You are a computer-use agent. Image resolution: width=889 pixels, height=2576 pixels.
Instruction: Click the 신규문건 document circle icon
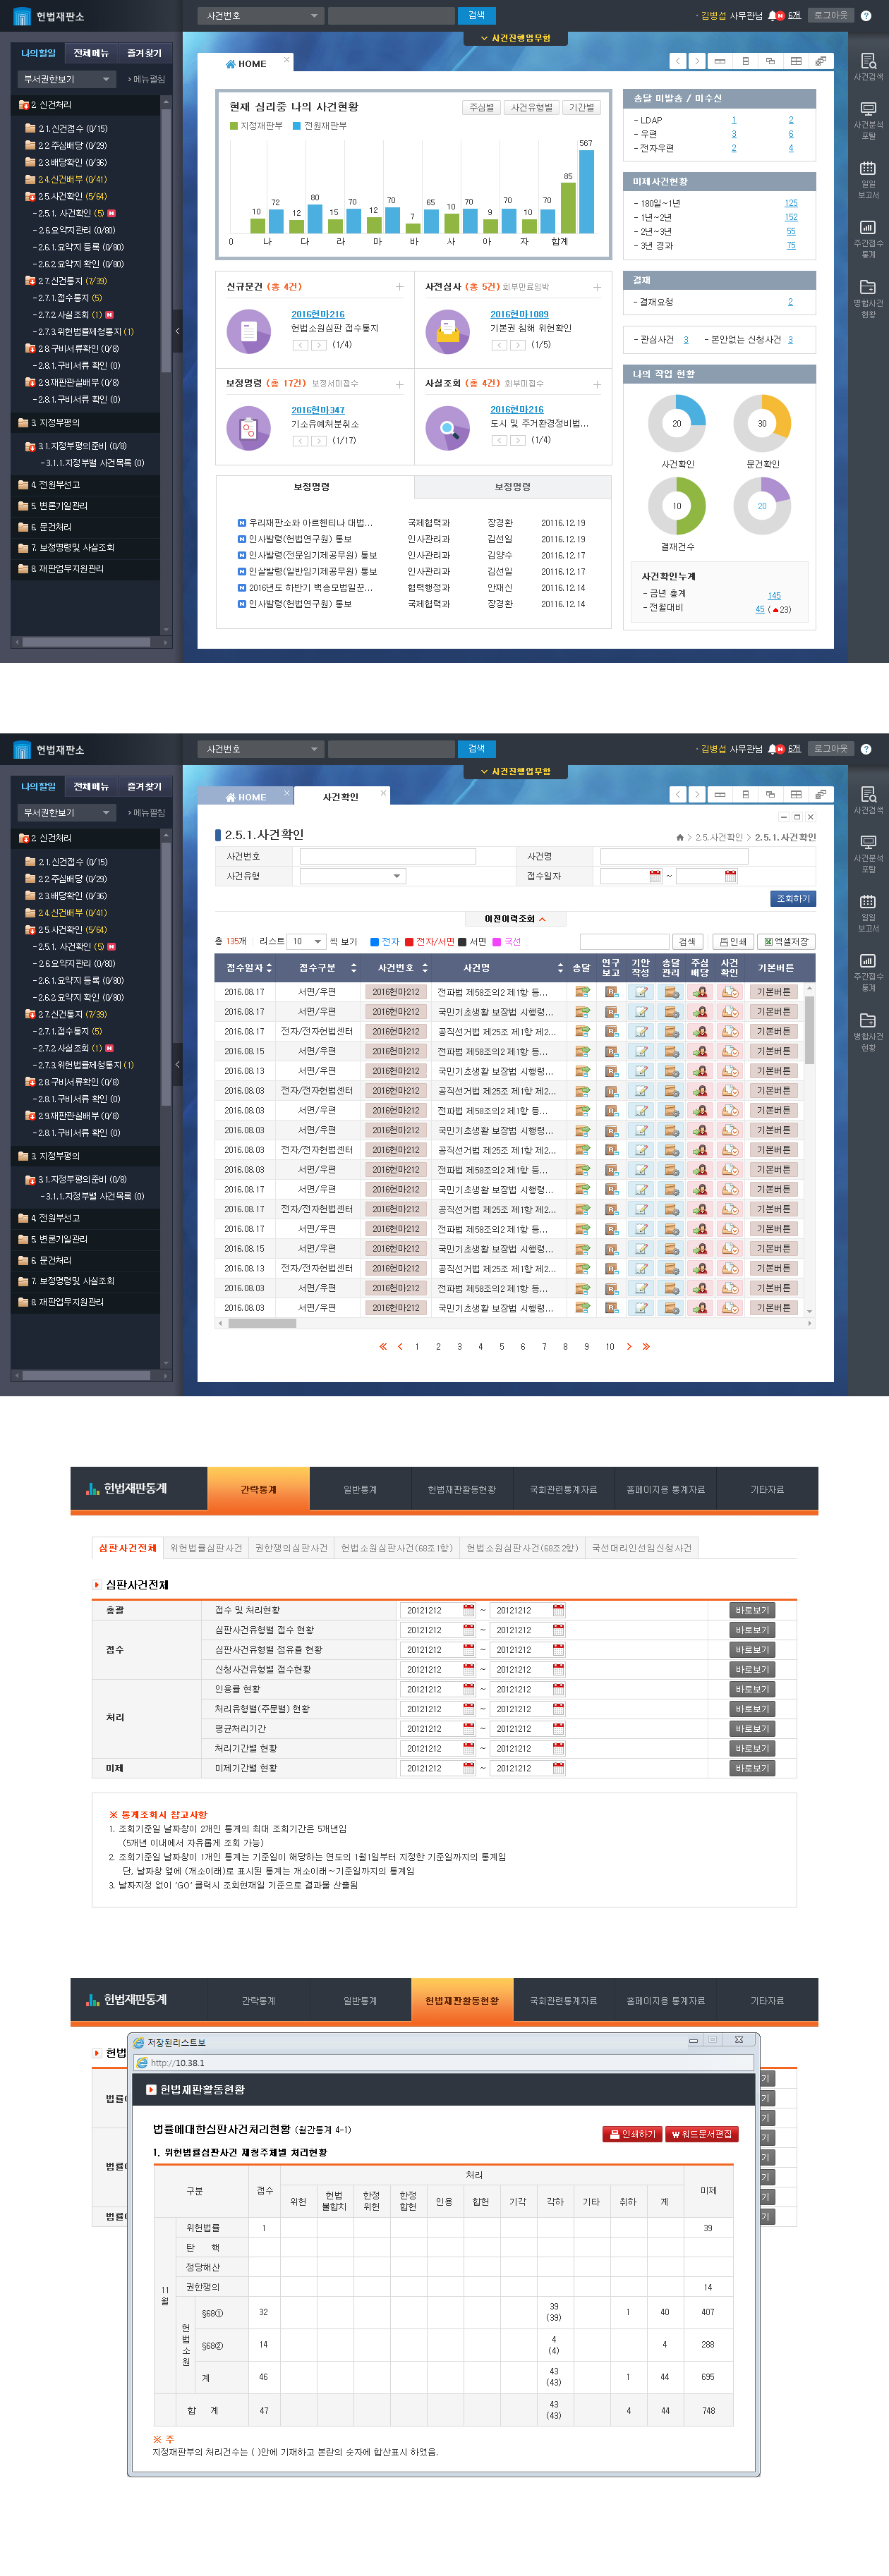(248, 332)
